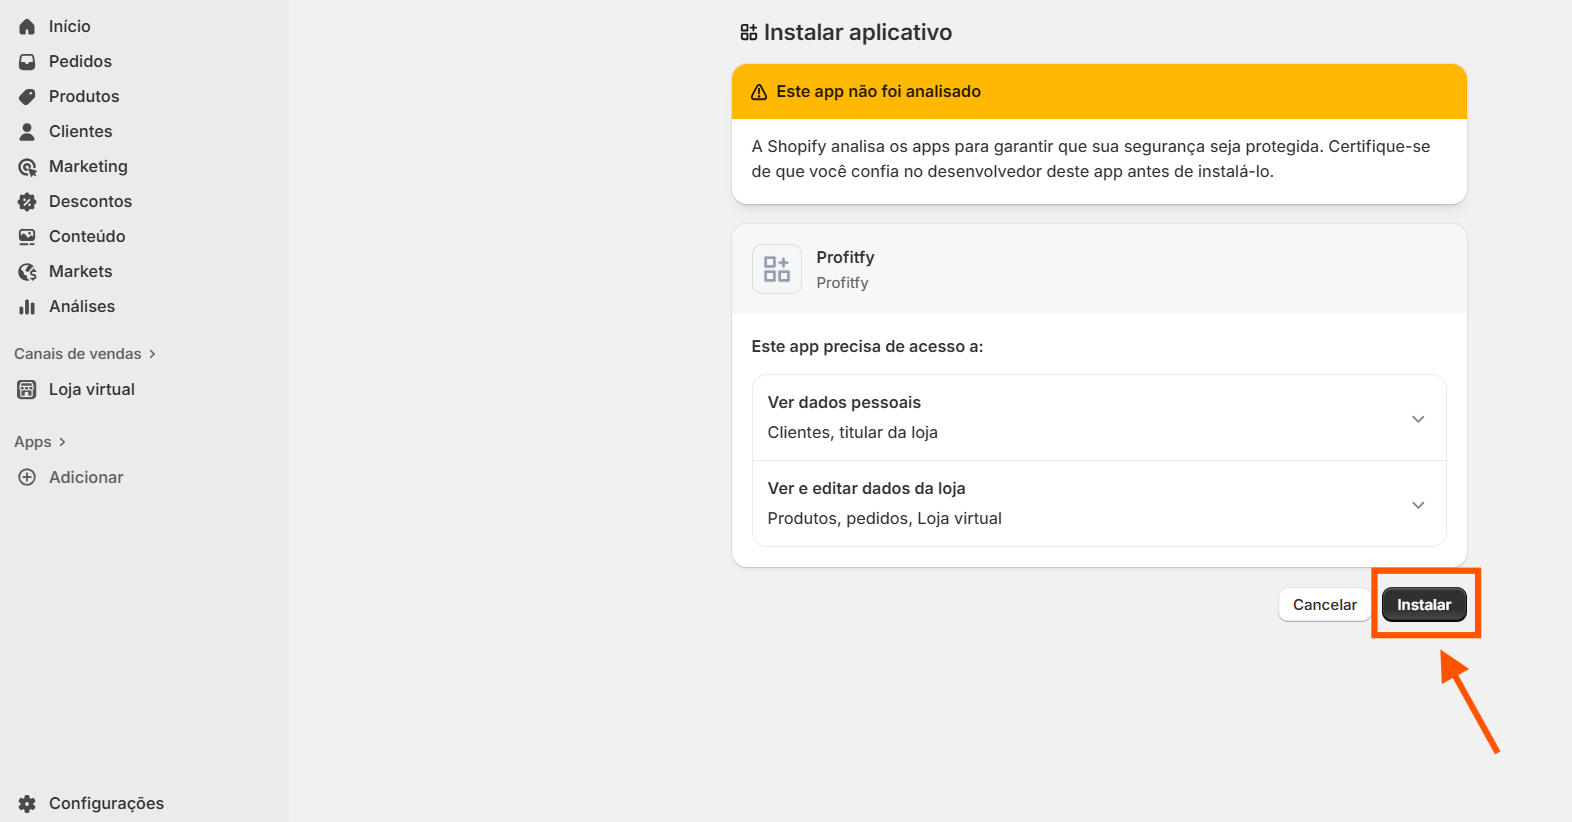The image size is (1572, 822).
Task: Expand Ver dados pessoais permission chevron
Action: [1418, 419]
